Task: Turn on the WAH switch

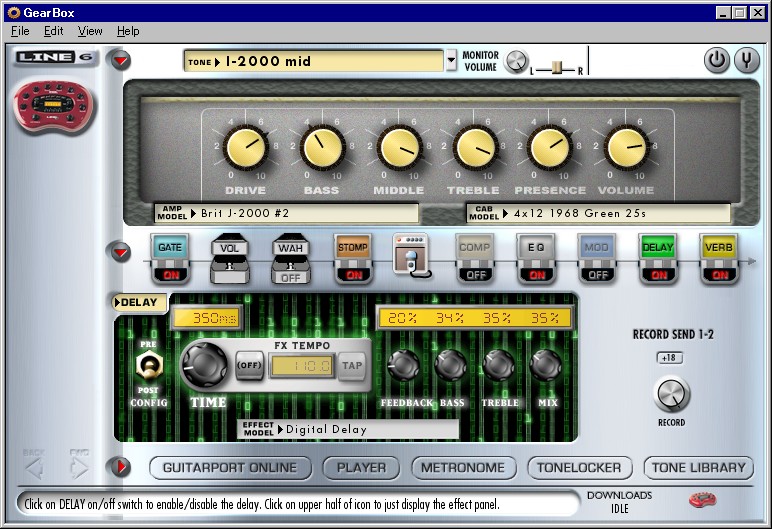Action: [x=290, y=277]
